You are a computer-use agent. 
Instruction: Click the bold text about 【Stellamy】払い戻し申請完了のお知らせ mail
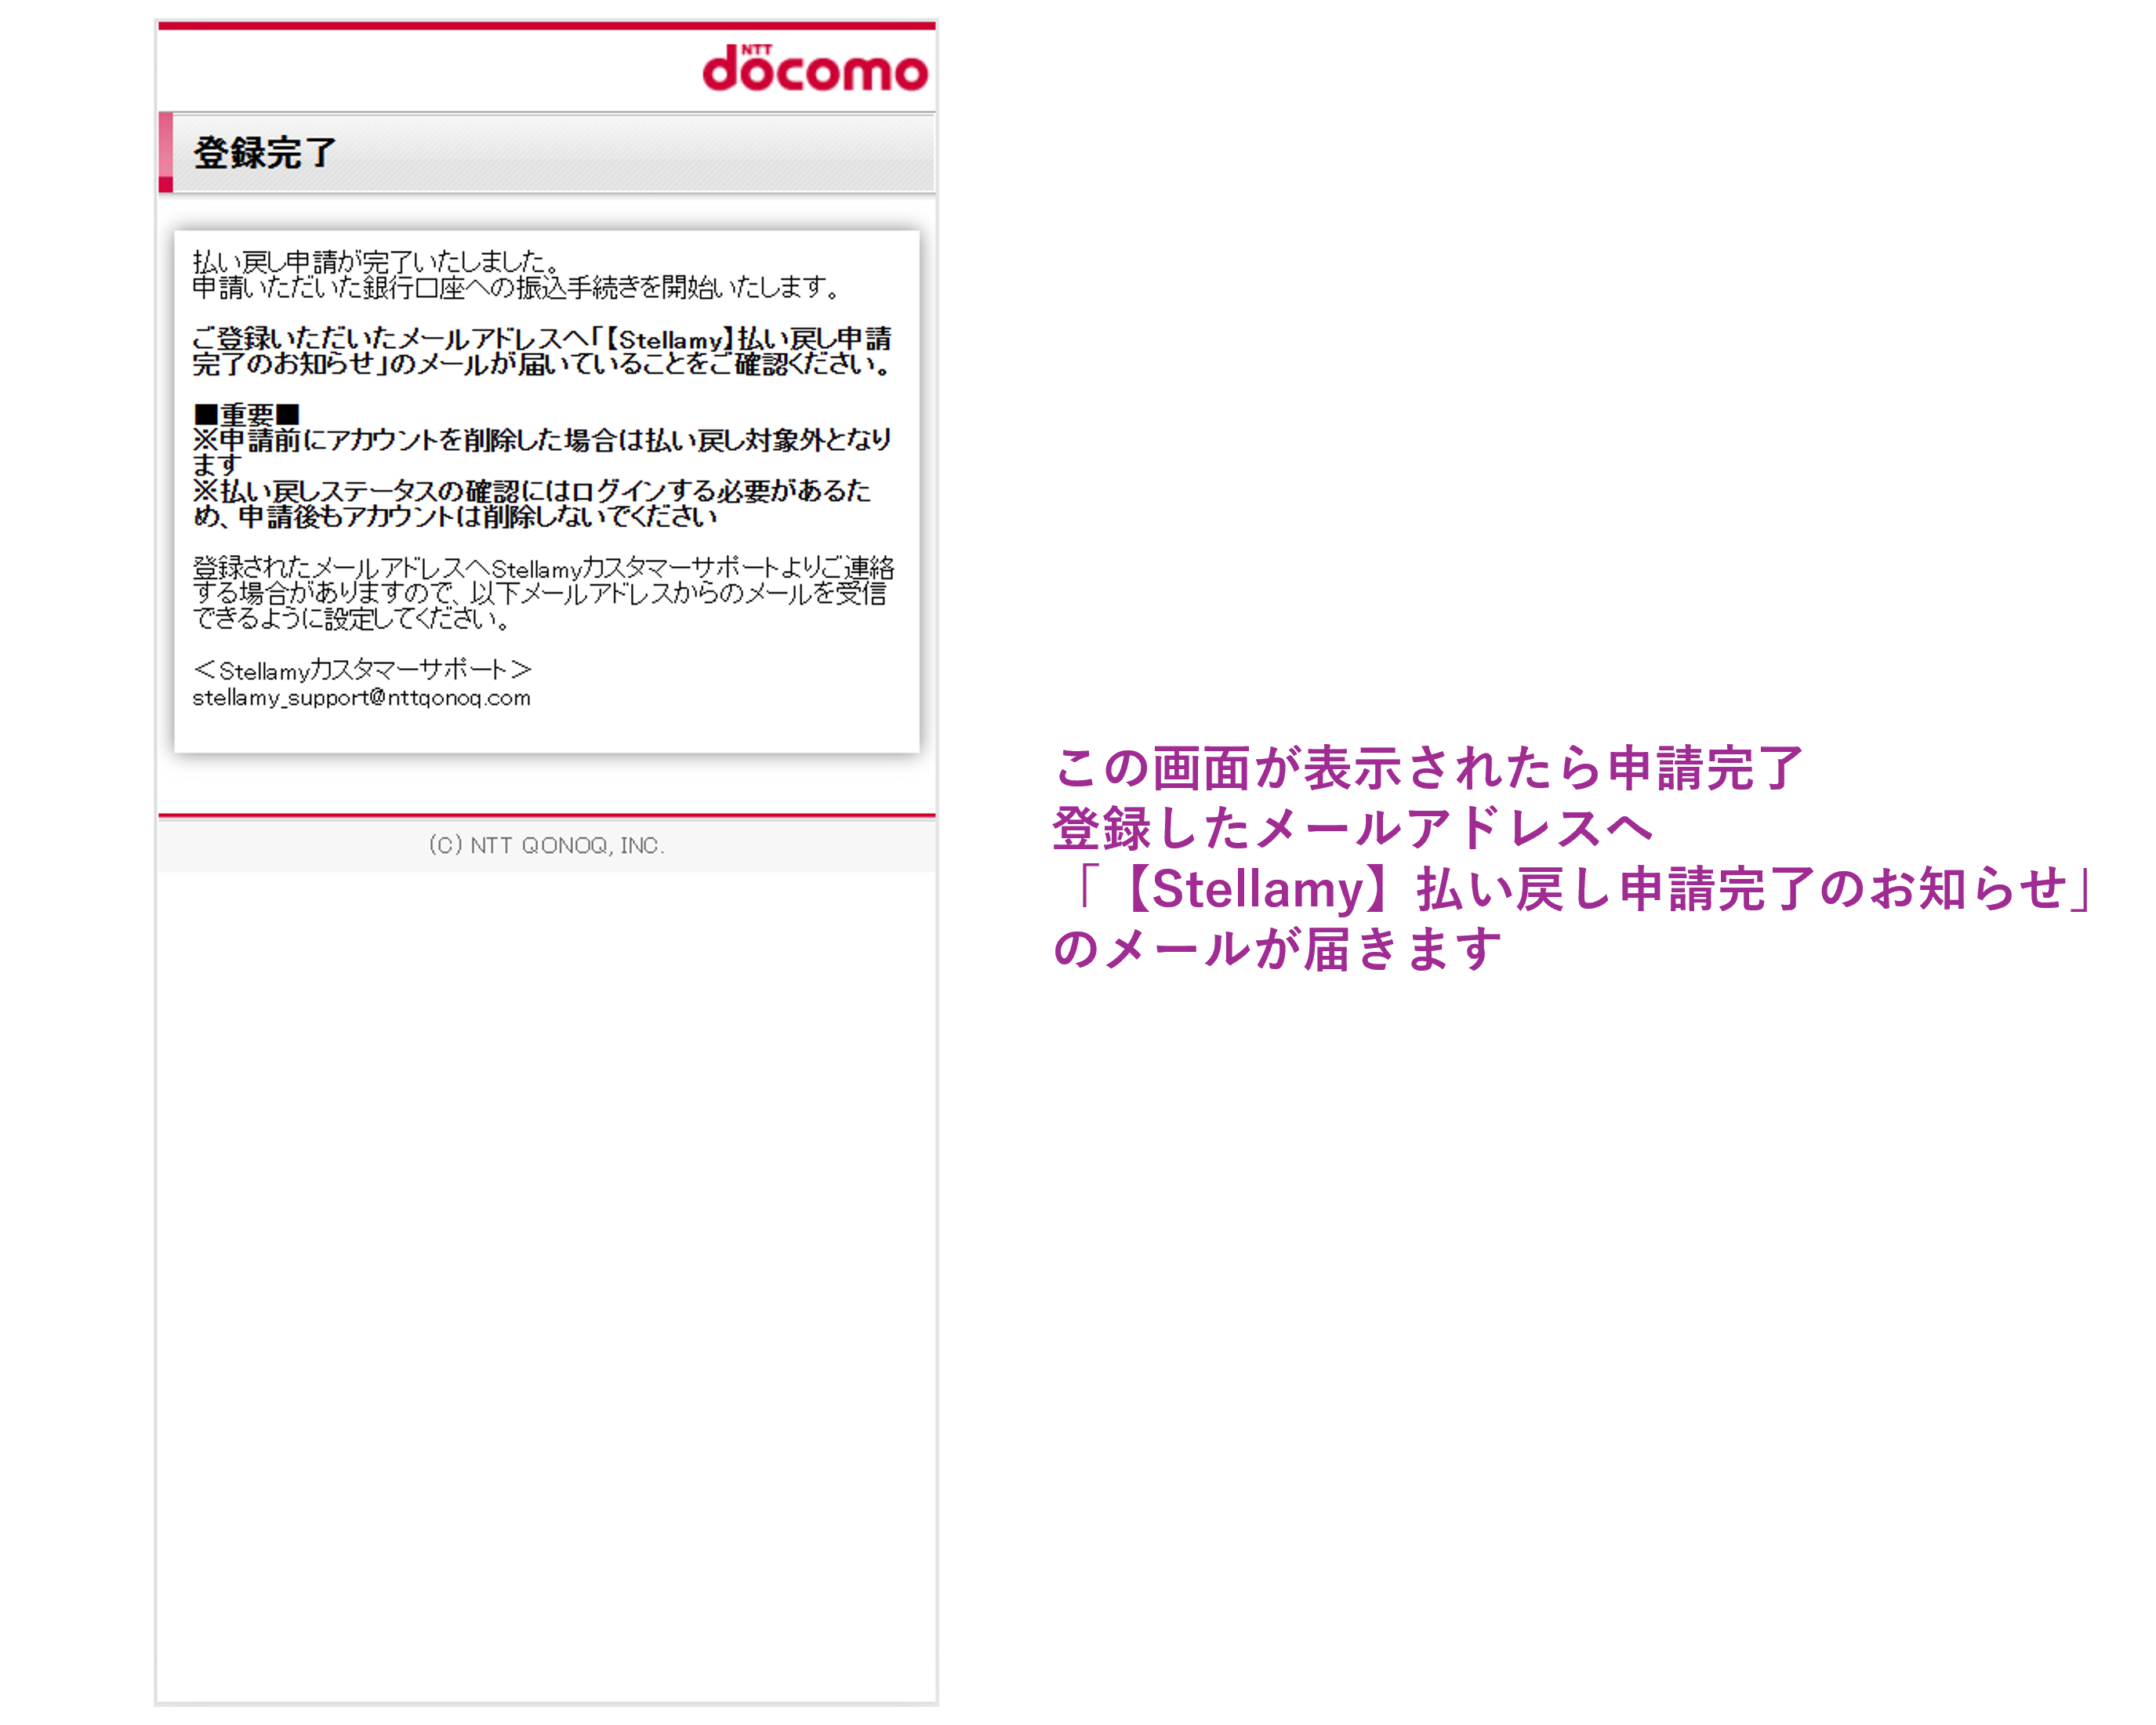[542, 352]
